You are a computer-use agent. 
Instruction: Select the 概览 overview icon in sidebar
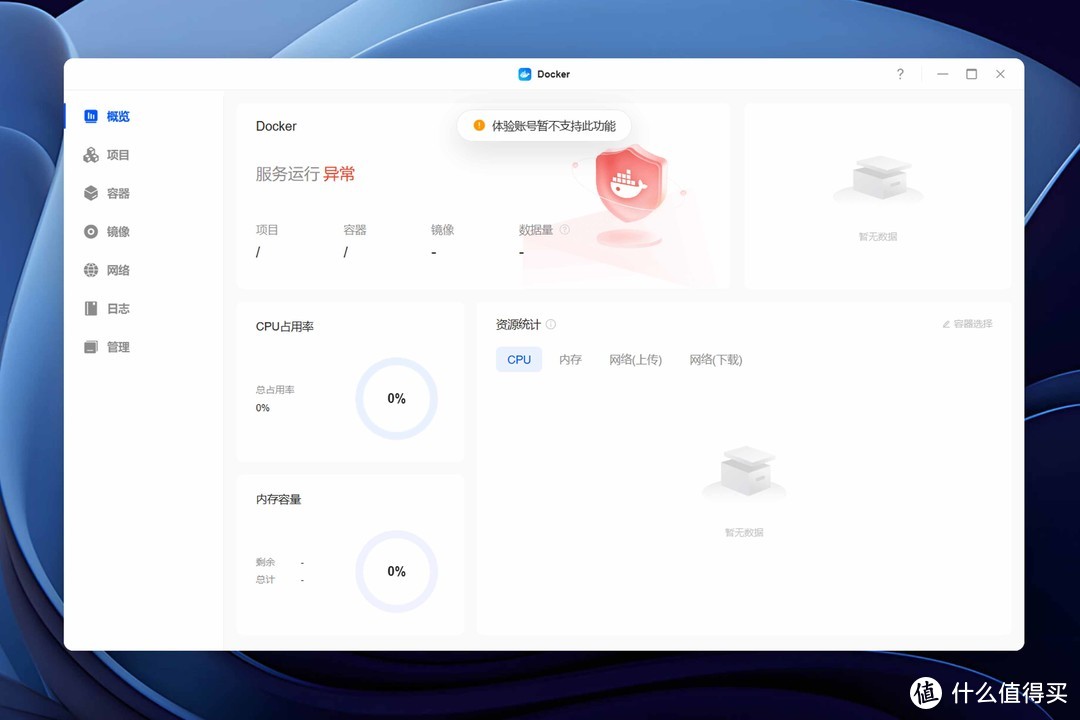click(x=92, y=116)
